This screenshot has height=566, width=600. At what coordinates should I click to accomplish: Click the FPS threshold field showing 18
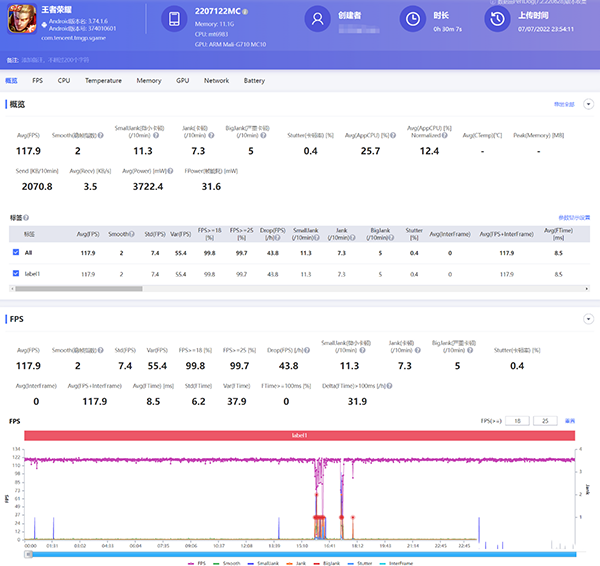point(517,421)
